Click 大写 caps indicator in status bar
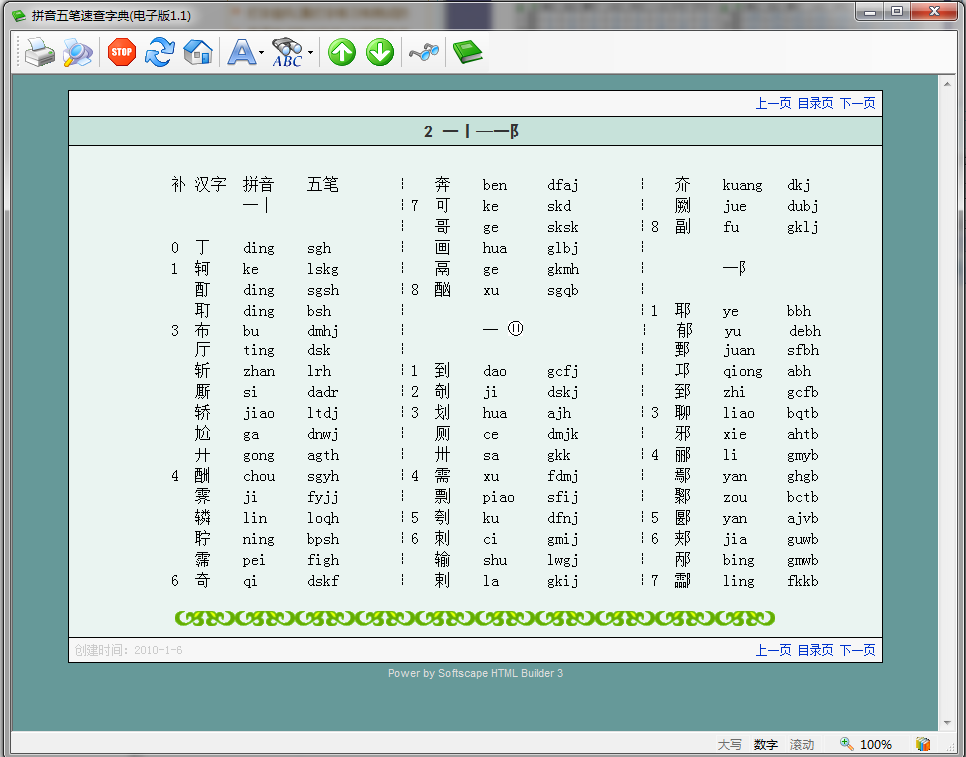The width and height of the screenshot is (966, 757). 729,745
